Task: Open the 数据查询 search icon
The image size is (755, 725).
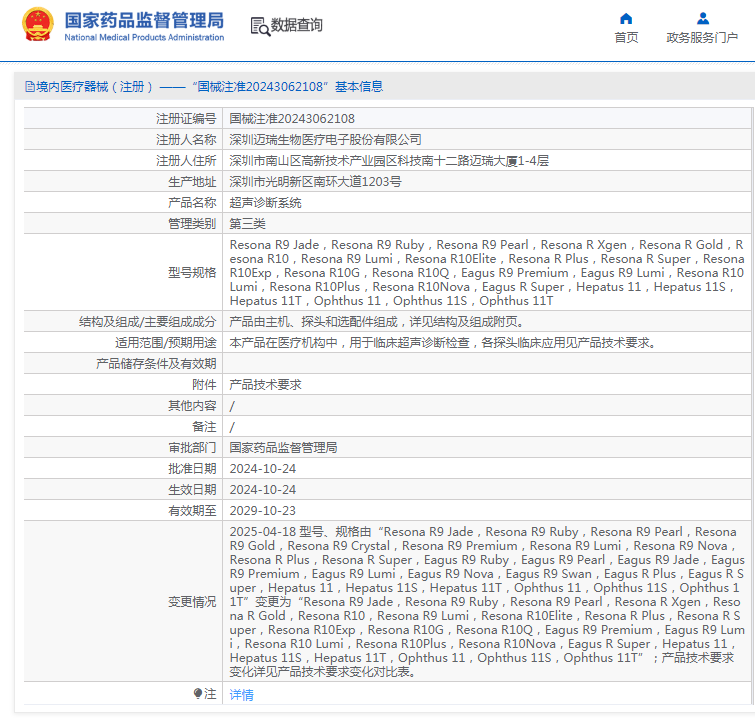Action: pyautogui.click(x=260, y=26)
